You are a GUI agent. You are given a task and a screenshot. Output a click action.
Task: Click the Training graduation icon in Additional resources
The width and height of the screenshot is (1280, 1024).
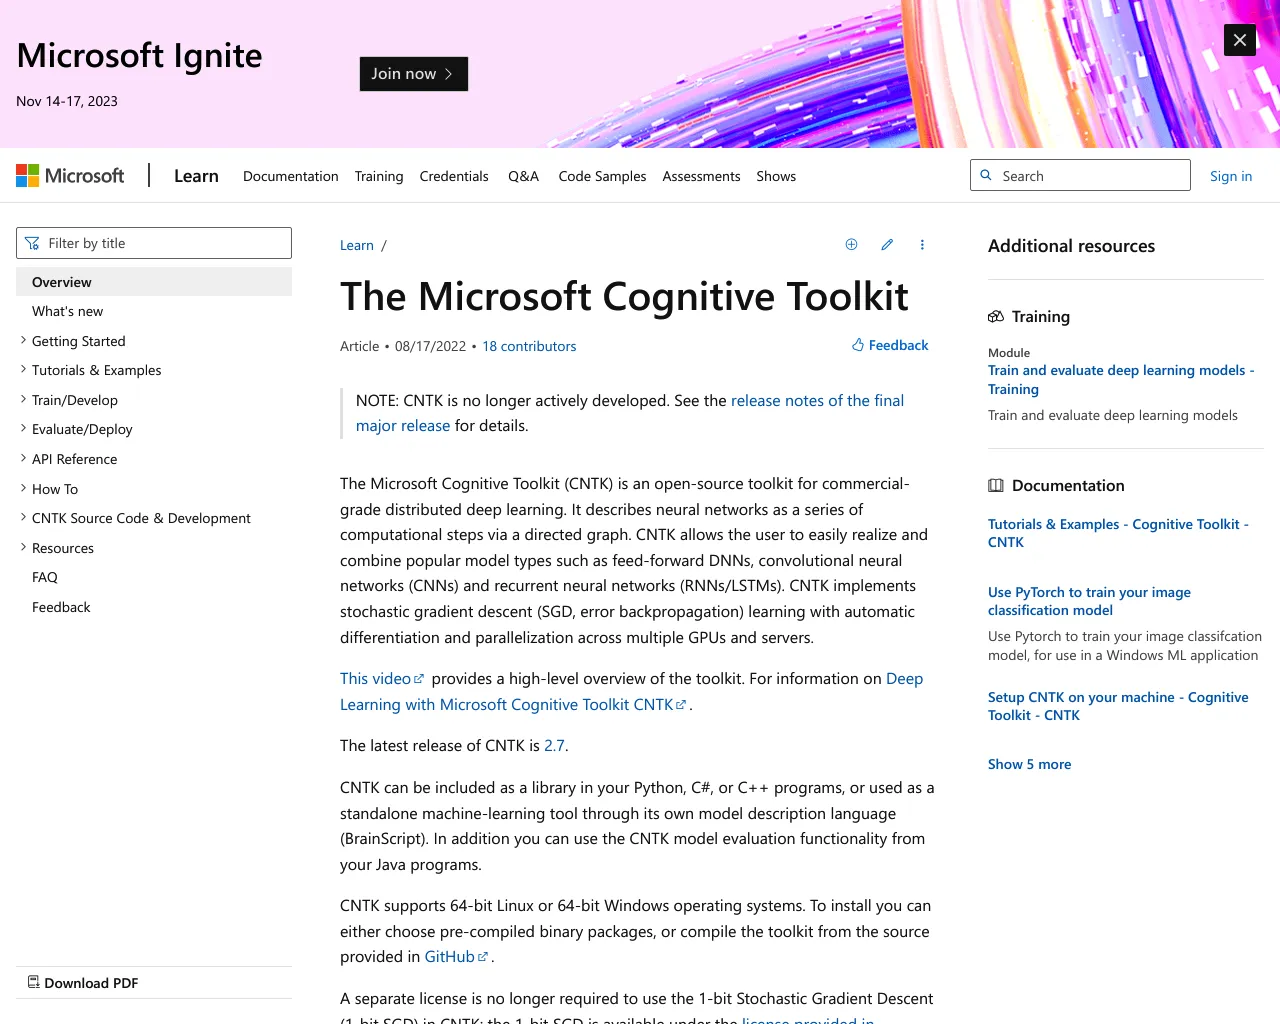pos(996,316)
